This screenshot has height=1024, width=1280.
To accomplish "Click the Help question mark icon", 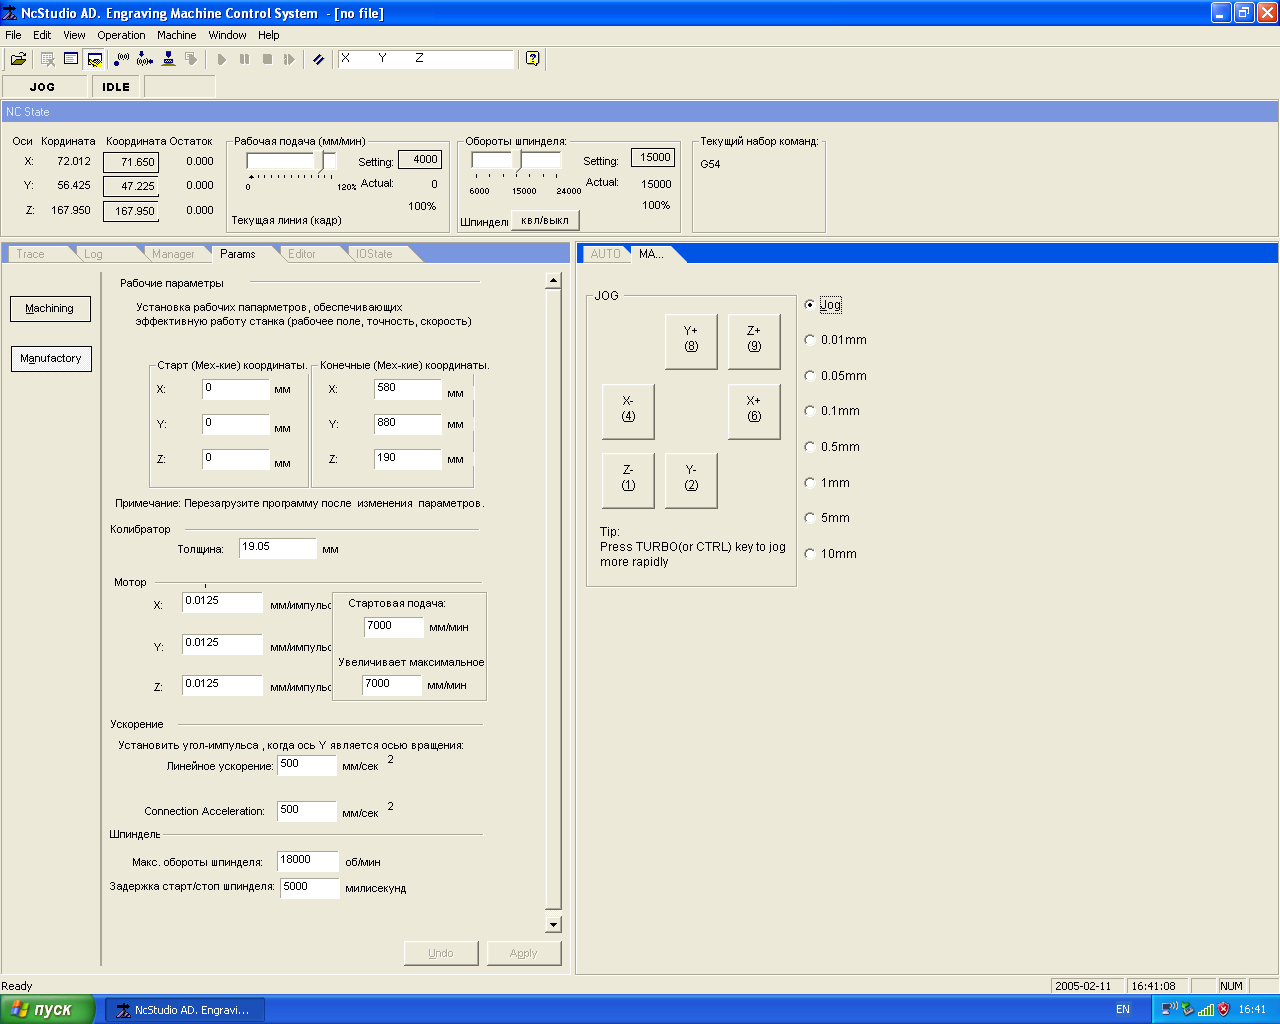I will click(x=532, y=59).
